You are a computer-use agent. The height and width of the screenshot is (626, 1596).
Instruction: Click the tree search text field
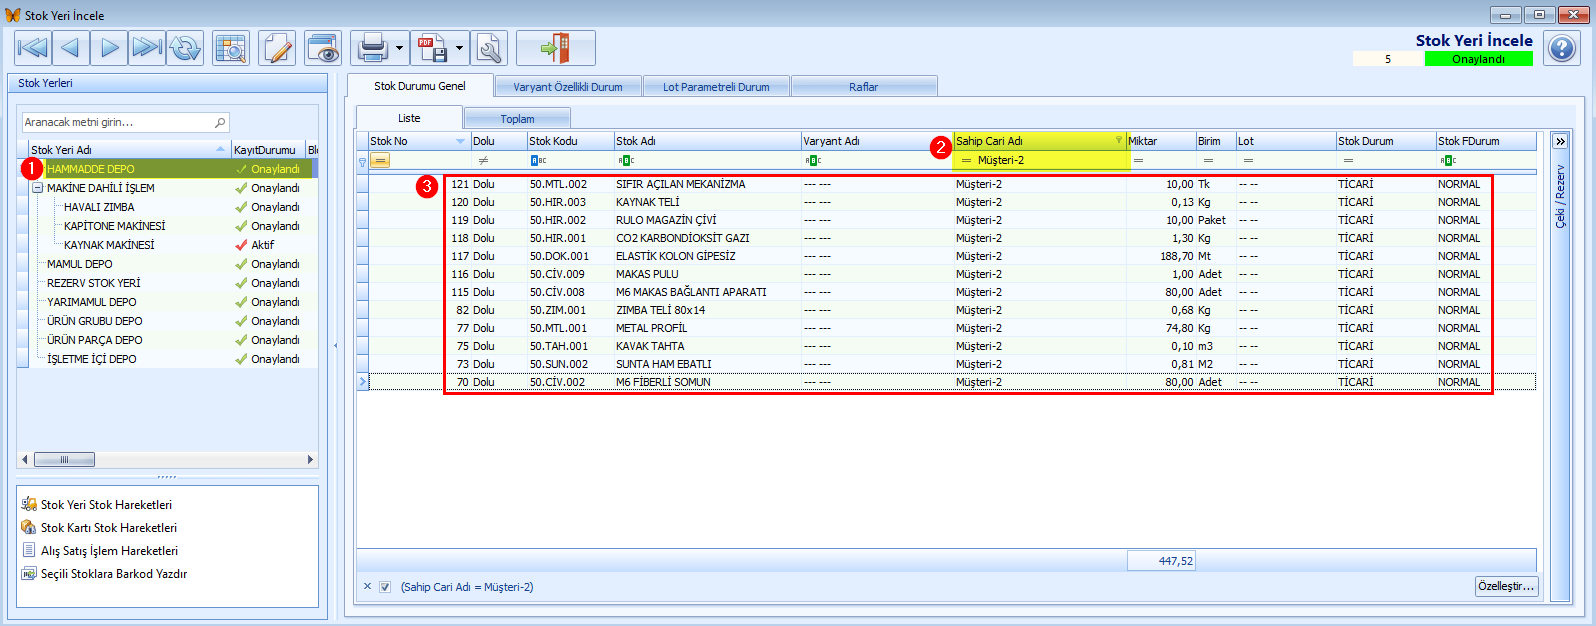118,122
